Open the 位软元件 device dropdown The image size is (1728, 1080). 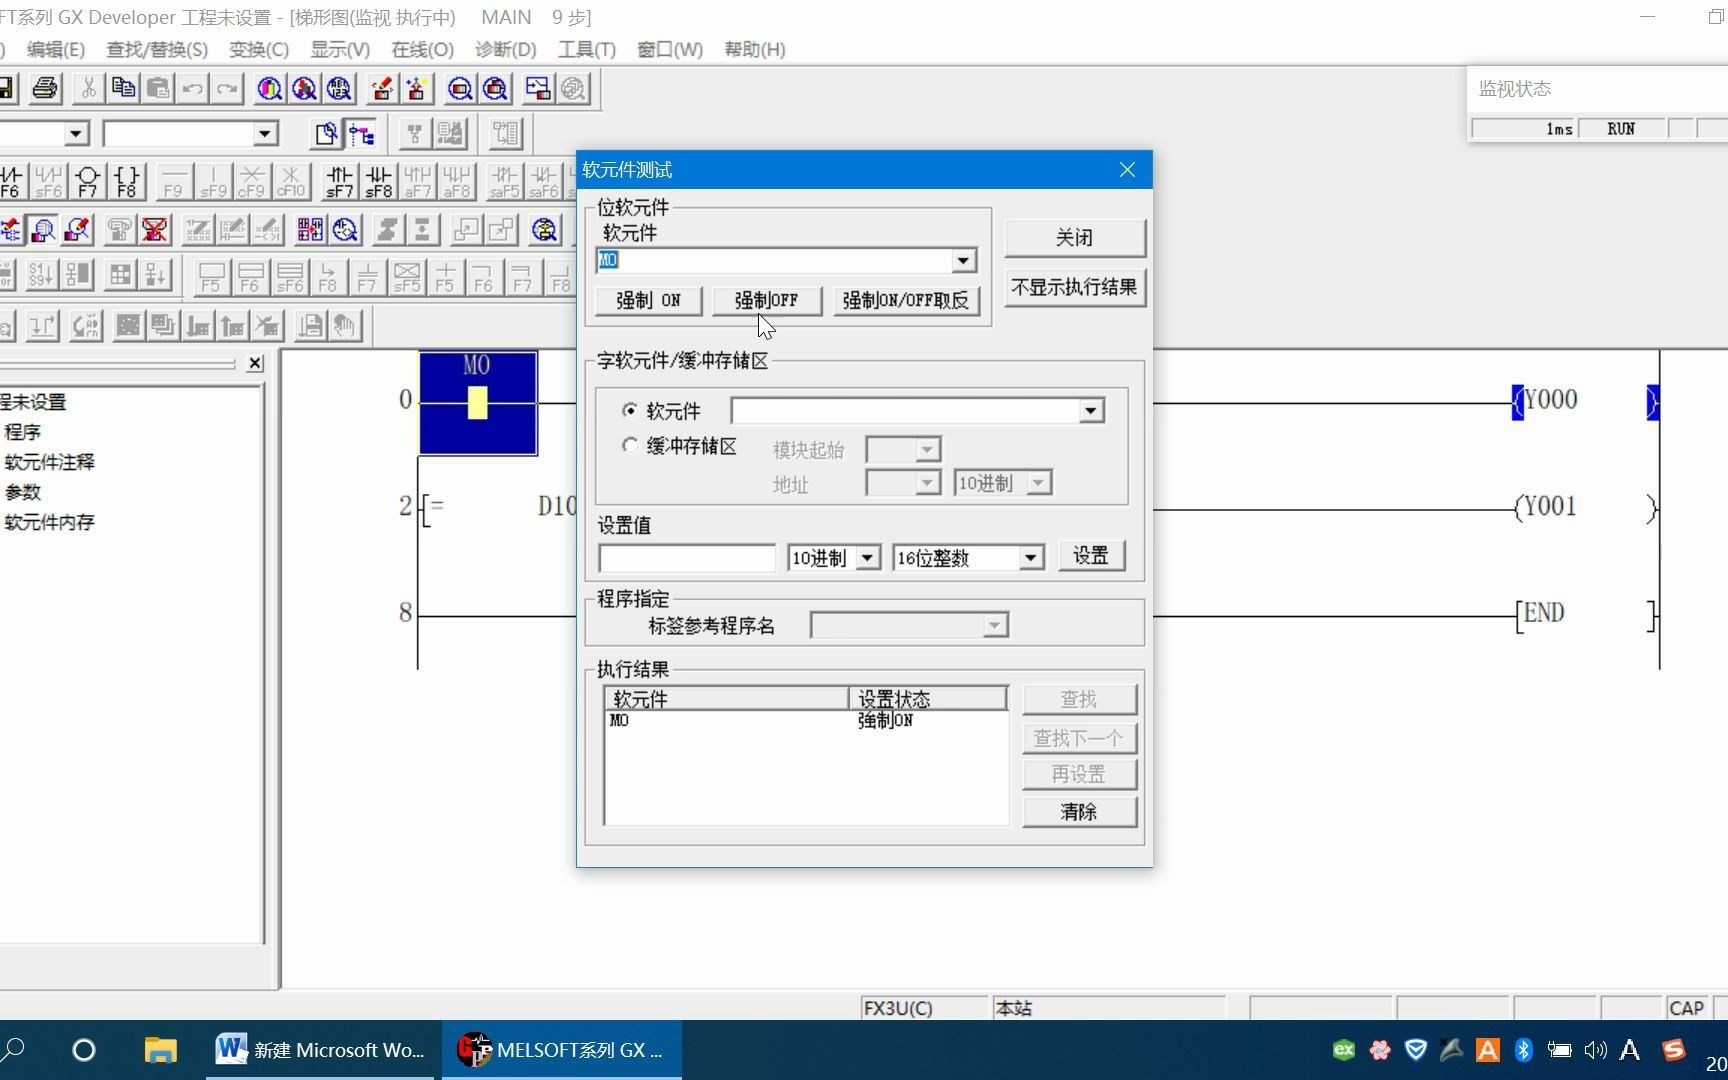click(962, 260)
